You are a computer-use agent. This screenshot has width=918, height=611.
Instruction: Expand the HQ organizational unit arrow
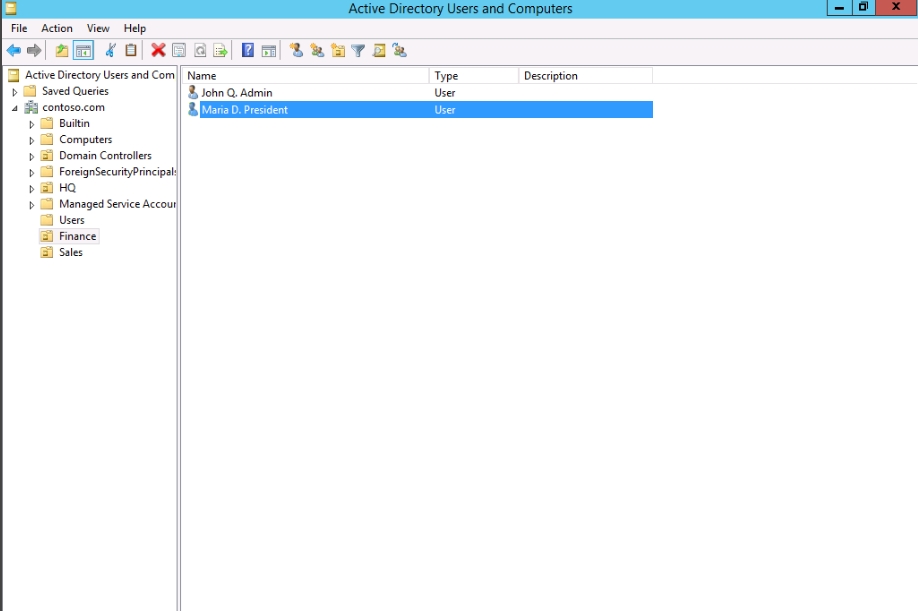tap(32, 189)
